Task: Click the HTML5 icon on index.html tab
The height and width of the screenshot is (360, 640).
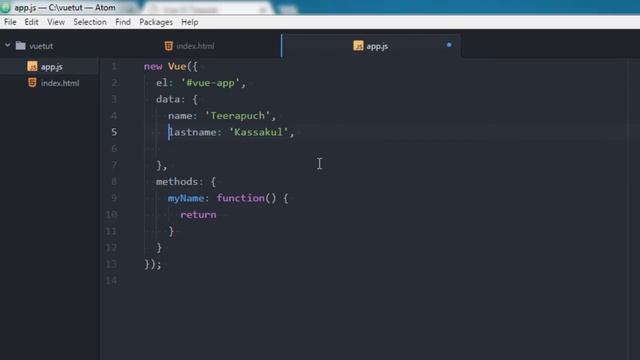Action: [169, 46]
